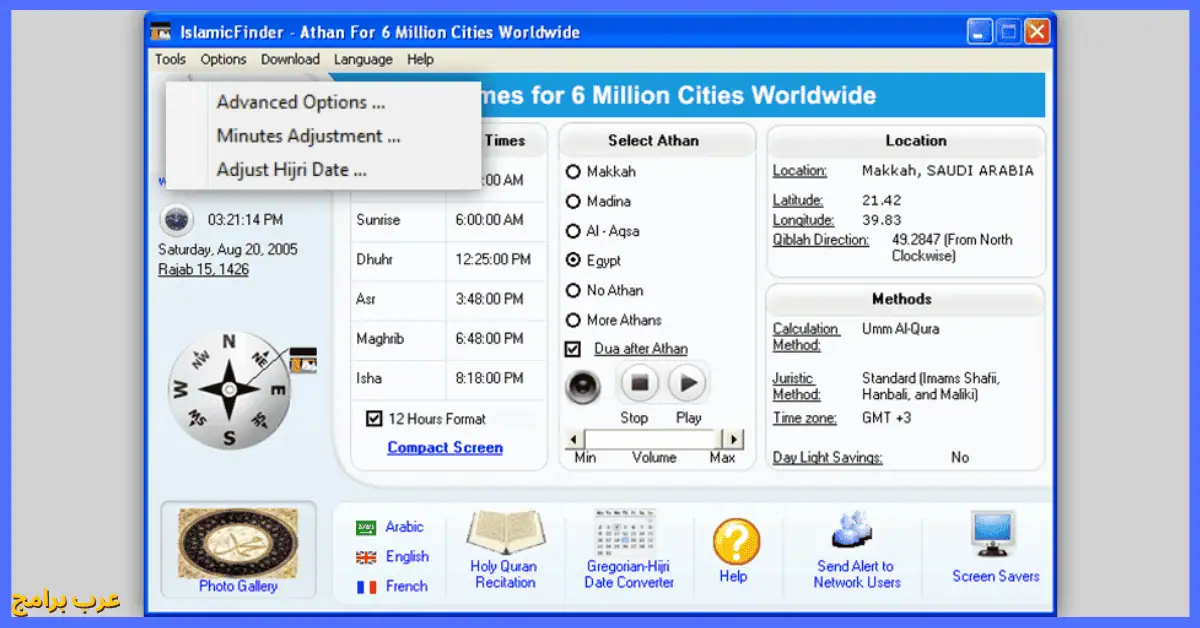Screen dimensions: 1200x628
Task: Switch language to Arabic
Action: point(405,527)
